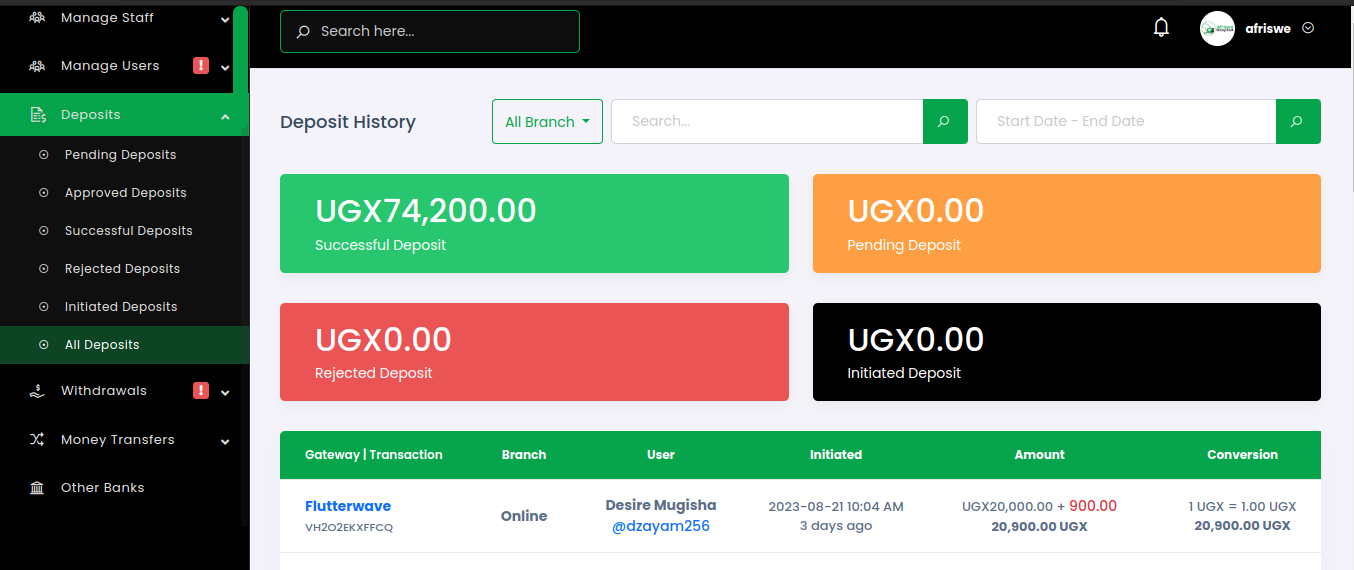
Task: Click the "1 UGX = 1.00 UGX" conversion rate
Action: tap(1243, 507)
